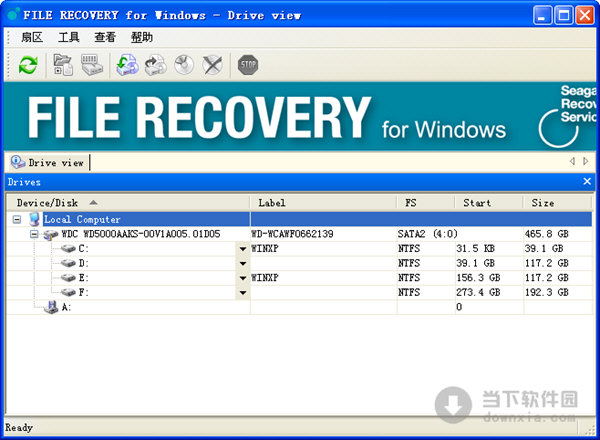Click the tab scroll left arrow
600x440 pixels.
click(572, 161)
